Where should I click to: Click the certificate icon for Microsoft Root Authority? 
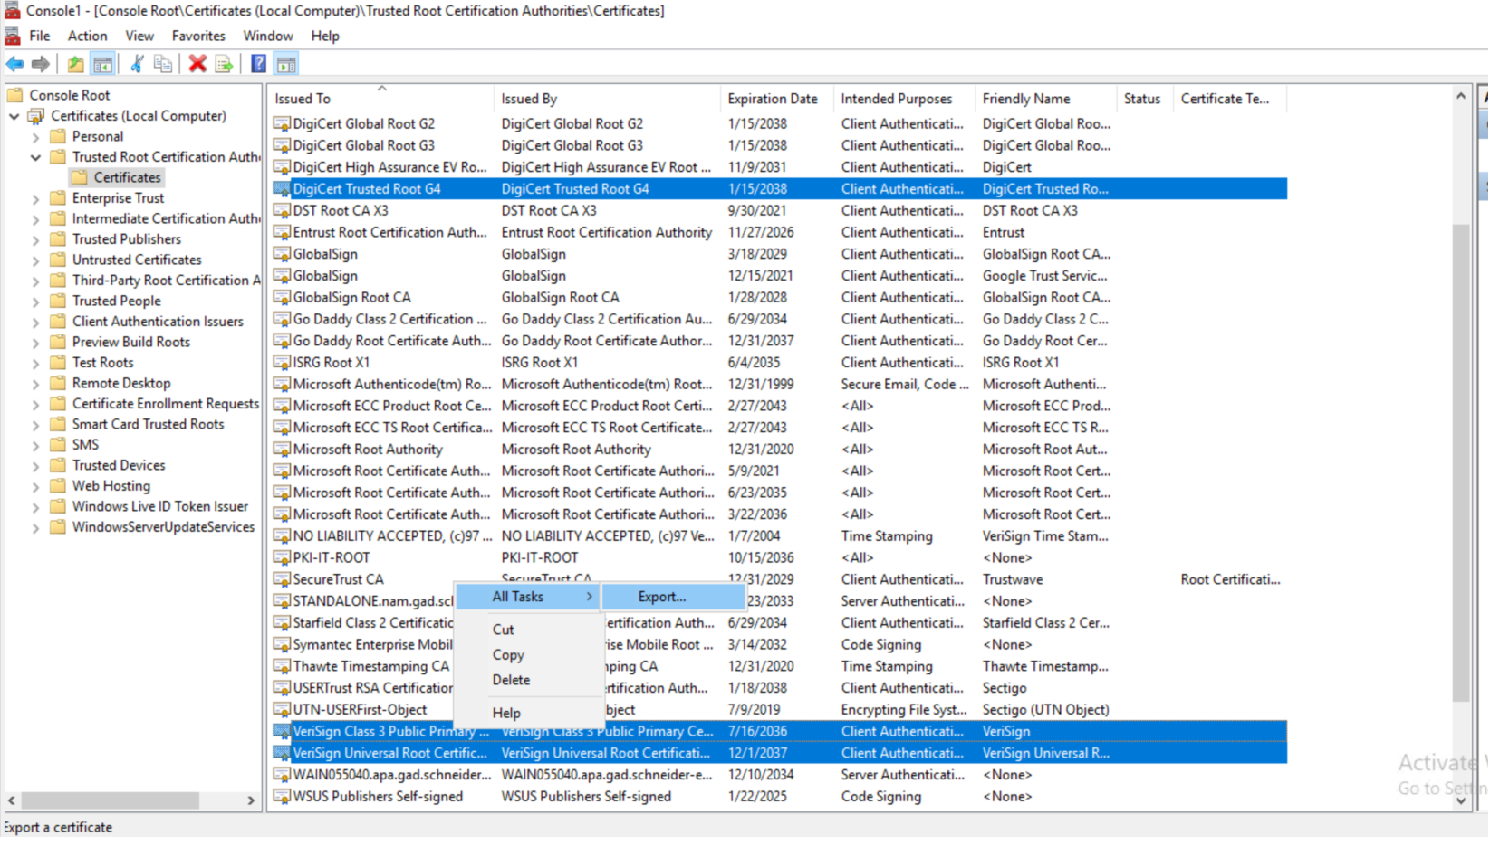tap(282, 450)
